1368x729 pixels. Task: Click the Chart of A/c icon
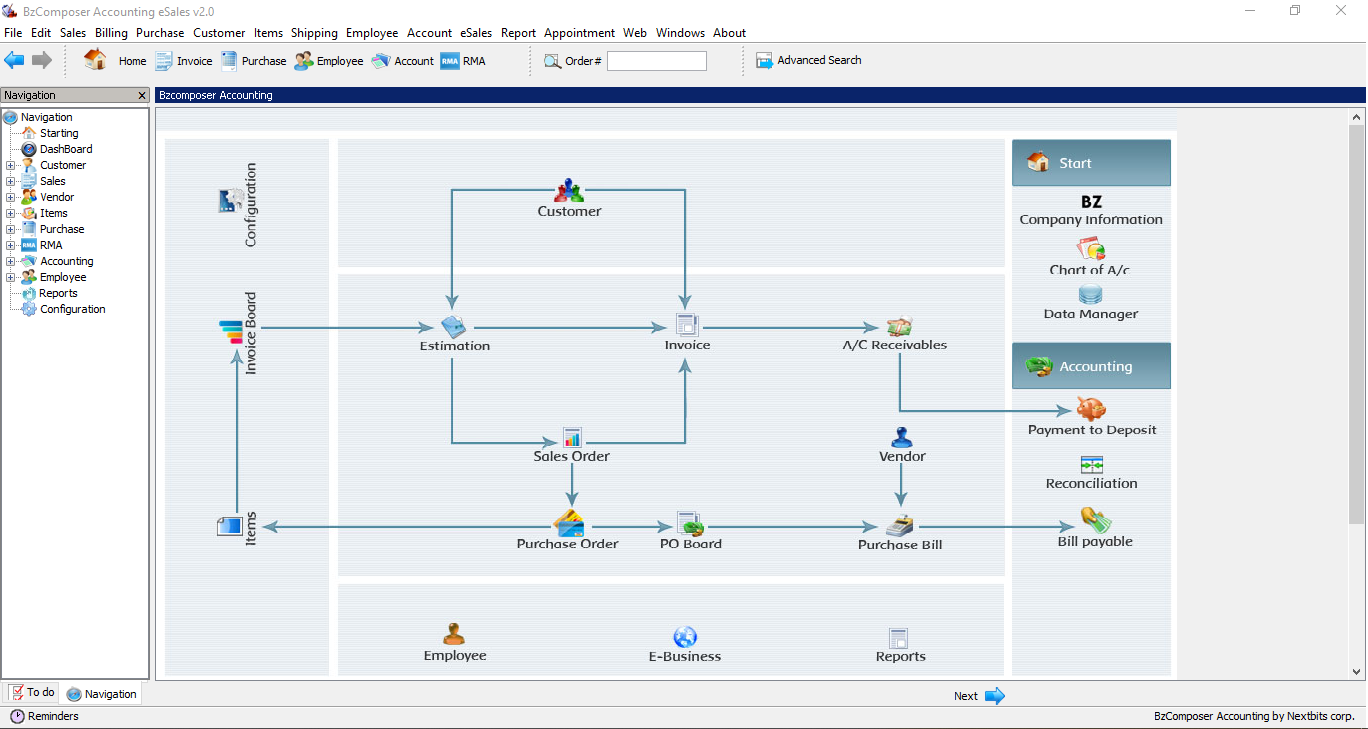click(1090, 249)
